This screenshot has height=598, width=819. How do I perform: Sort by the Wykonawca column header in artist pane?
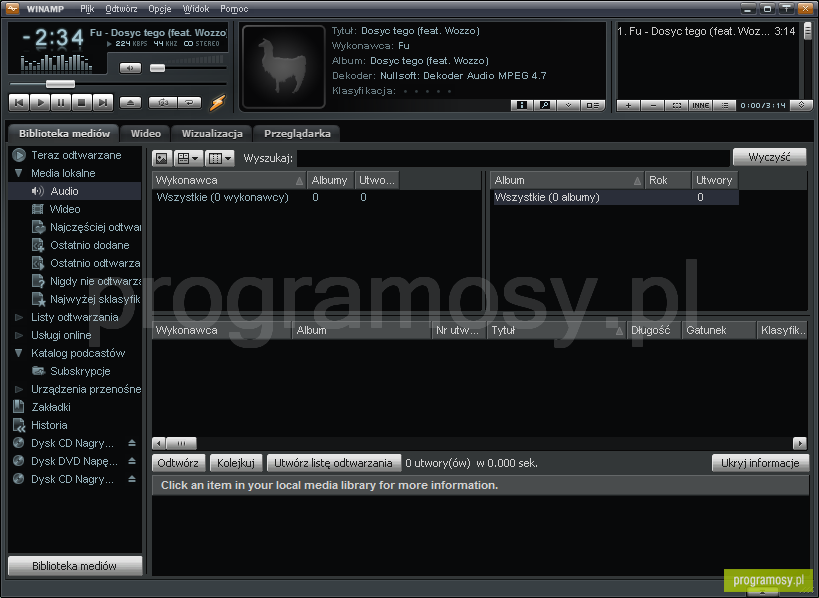tap(229, 180)
